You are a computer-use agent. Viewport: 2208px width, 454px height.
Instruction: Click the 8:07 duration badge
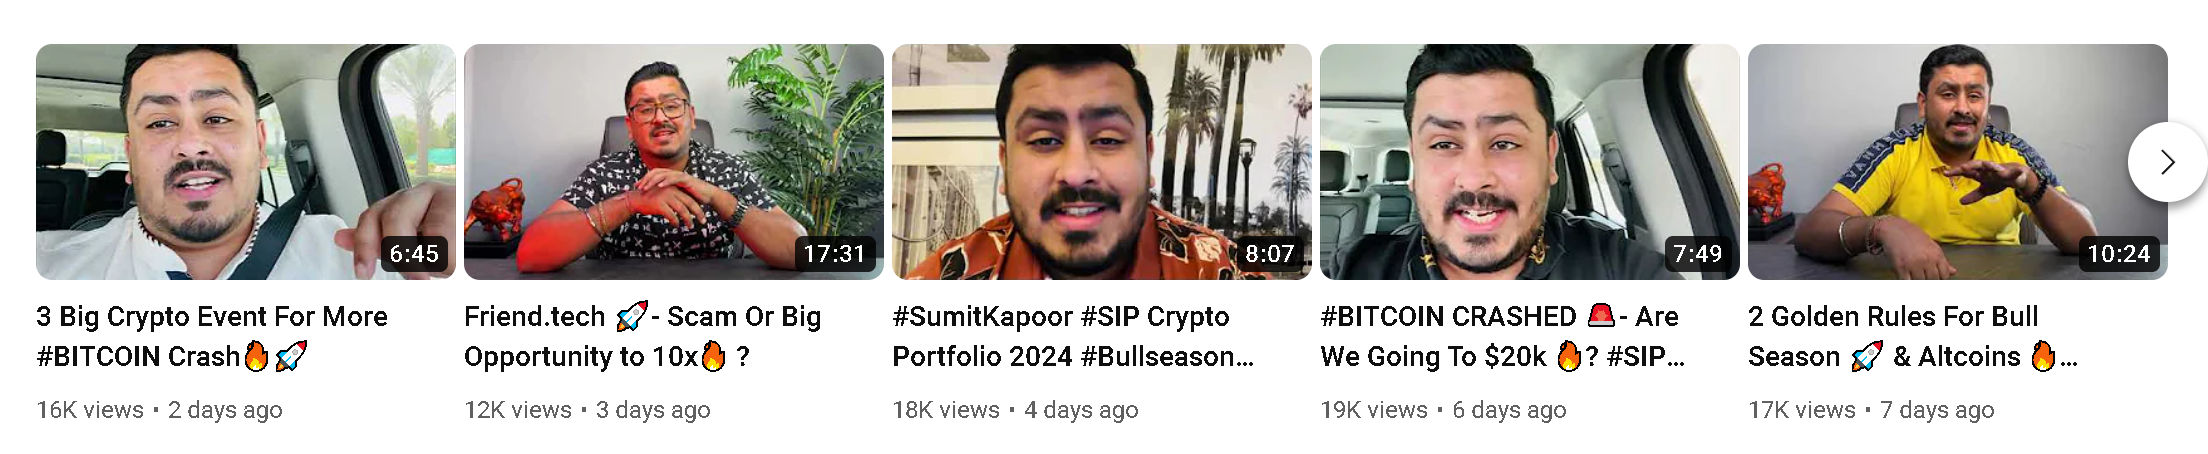pos(1270,254)
